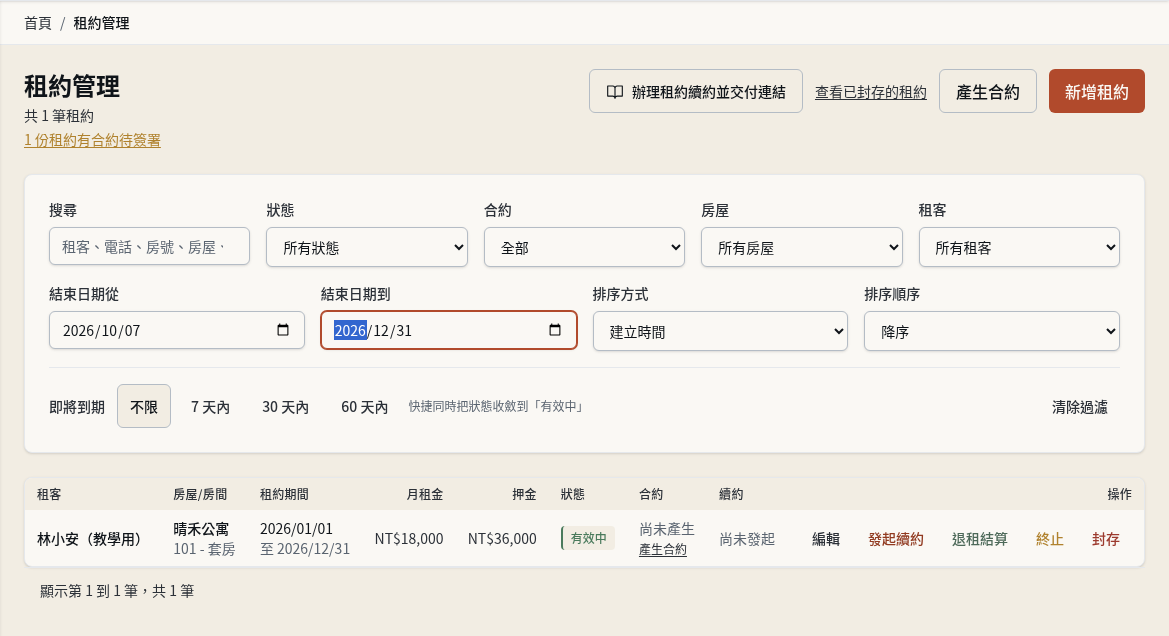Viewport: 1169px width, 636px height.
Task: Open the 狀態 dropdown showing 所有狀態
Action: point(367,247)
